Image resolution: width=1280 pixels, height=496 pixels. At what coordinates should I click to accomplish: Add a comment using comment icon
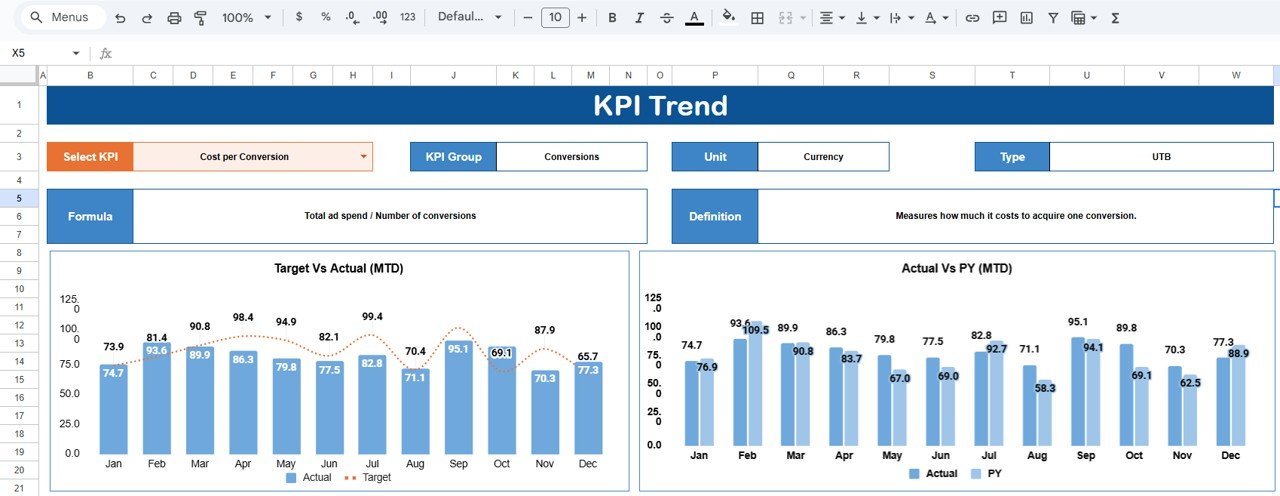[x=999, y=18]
